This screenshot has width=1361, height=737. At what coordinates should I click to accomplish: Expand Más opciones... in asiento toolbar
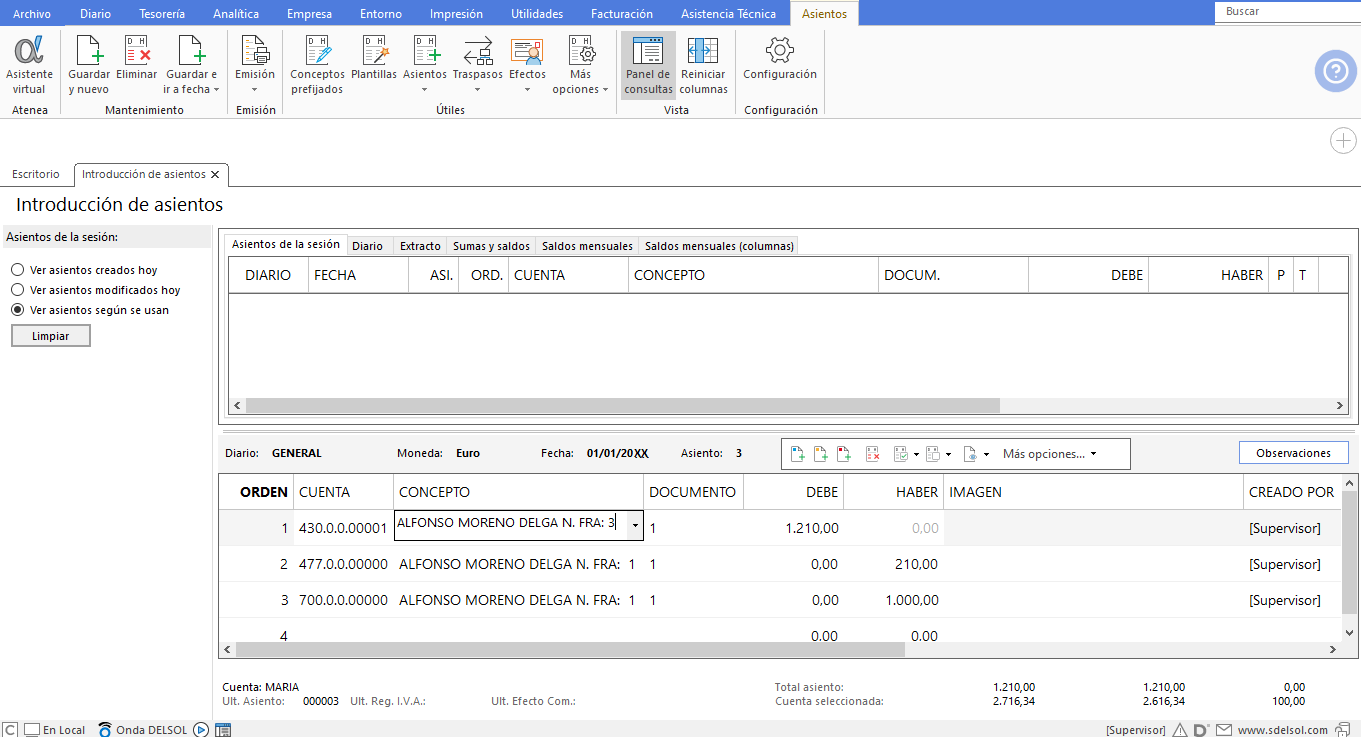1049,453
